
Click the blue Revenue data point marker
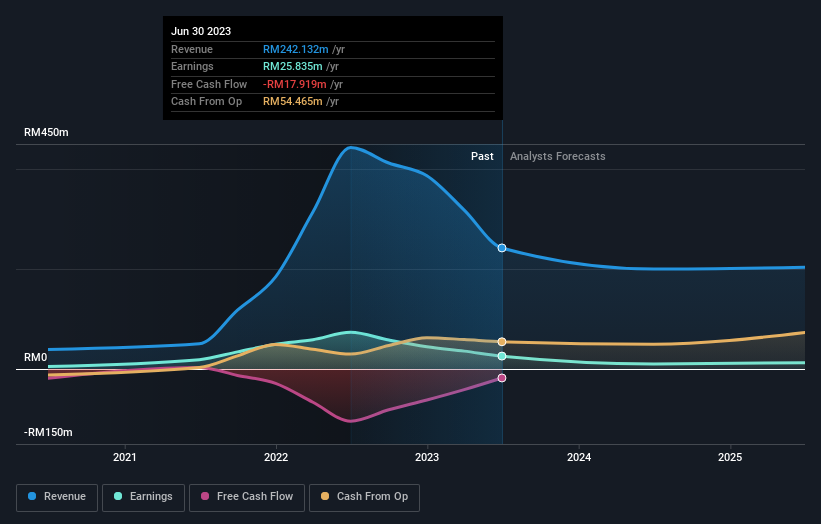pos(502,248)
